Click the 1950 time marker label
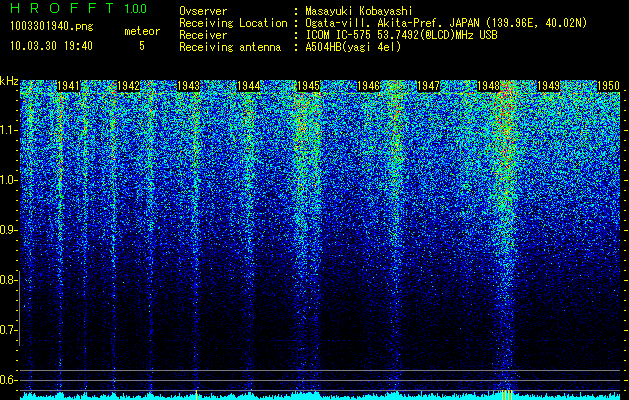The image size is (629, 400). (x=609, y=86)
